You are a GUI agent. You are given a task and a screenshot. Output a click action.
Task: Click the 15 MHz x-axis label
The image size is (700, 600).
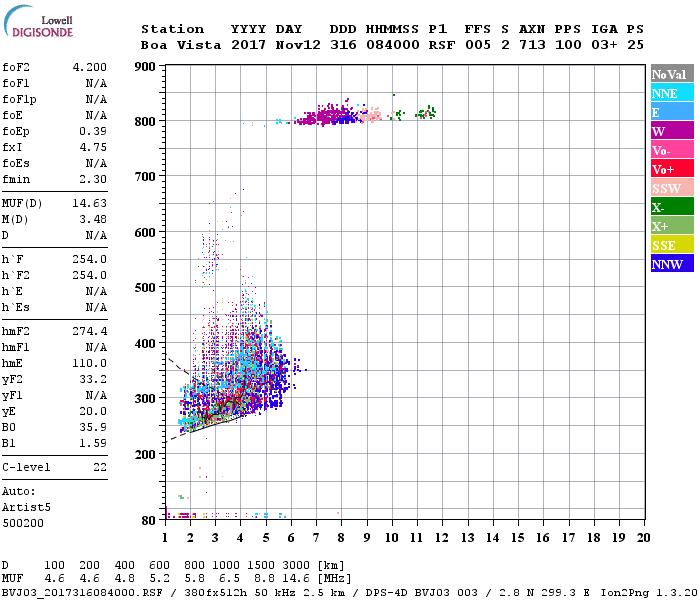click(x=518, y=538)
